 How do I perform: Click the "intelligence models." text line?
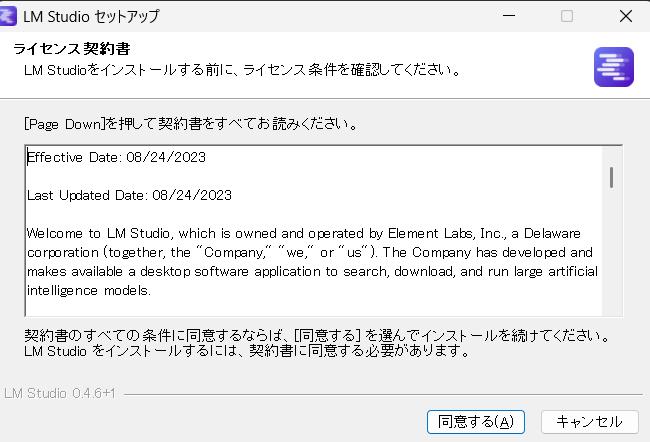click(89, 291)
